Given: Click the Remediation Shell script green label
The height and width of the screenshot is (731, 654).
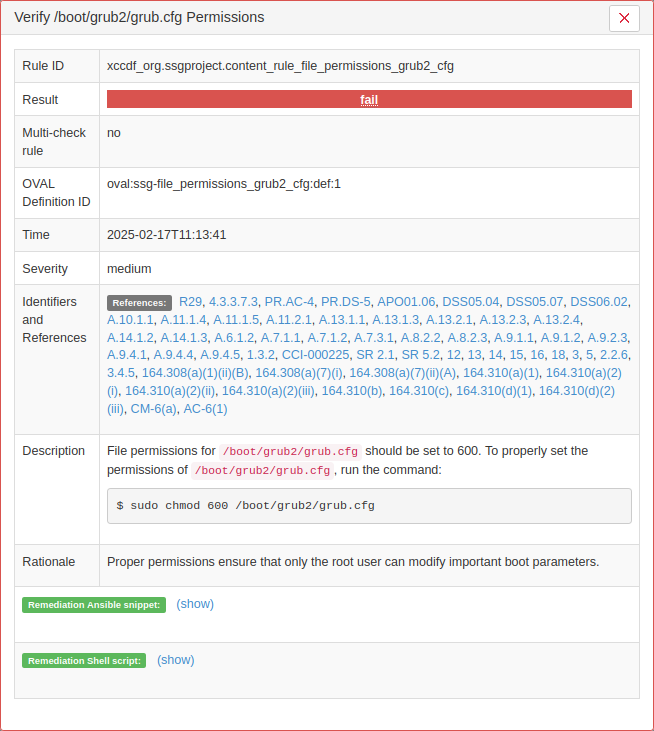Looking at the screenshot, I should [x=85, y=661].
